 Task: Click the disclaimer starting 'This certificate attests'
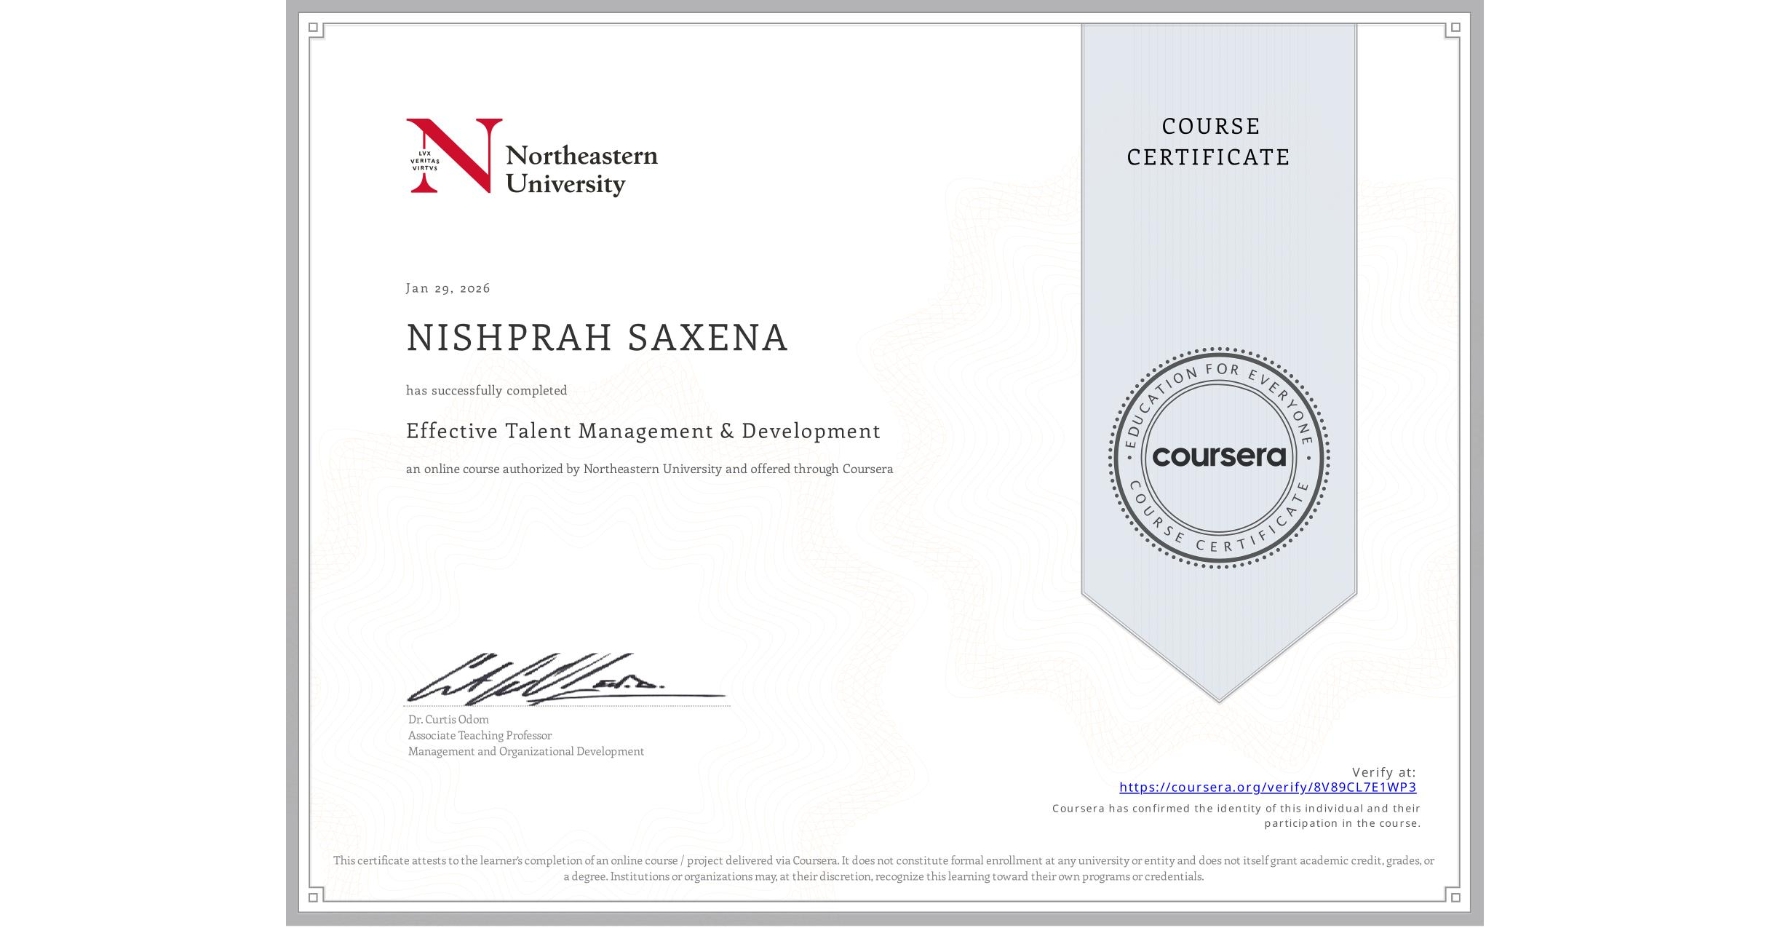click(884, 868)
